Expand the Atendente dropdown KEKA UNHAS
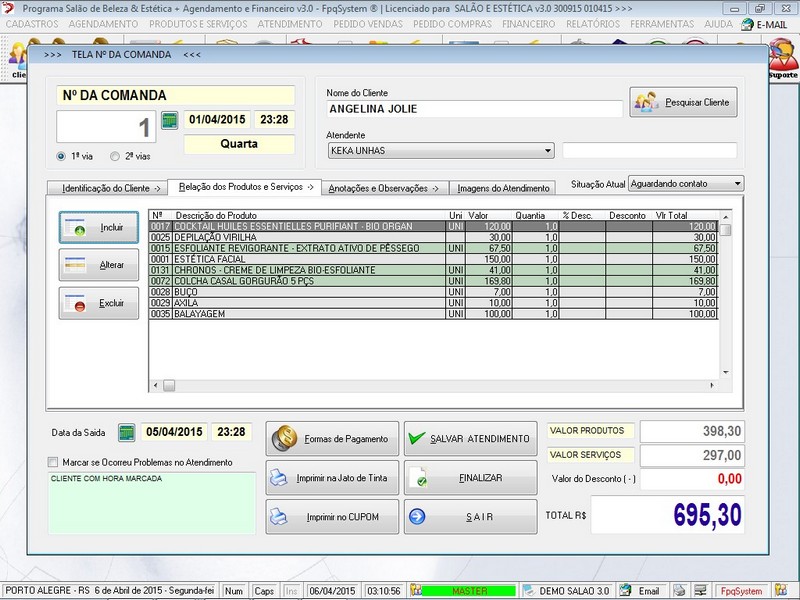Viewport: 800px width, 600px height. [547, 151]
